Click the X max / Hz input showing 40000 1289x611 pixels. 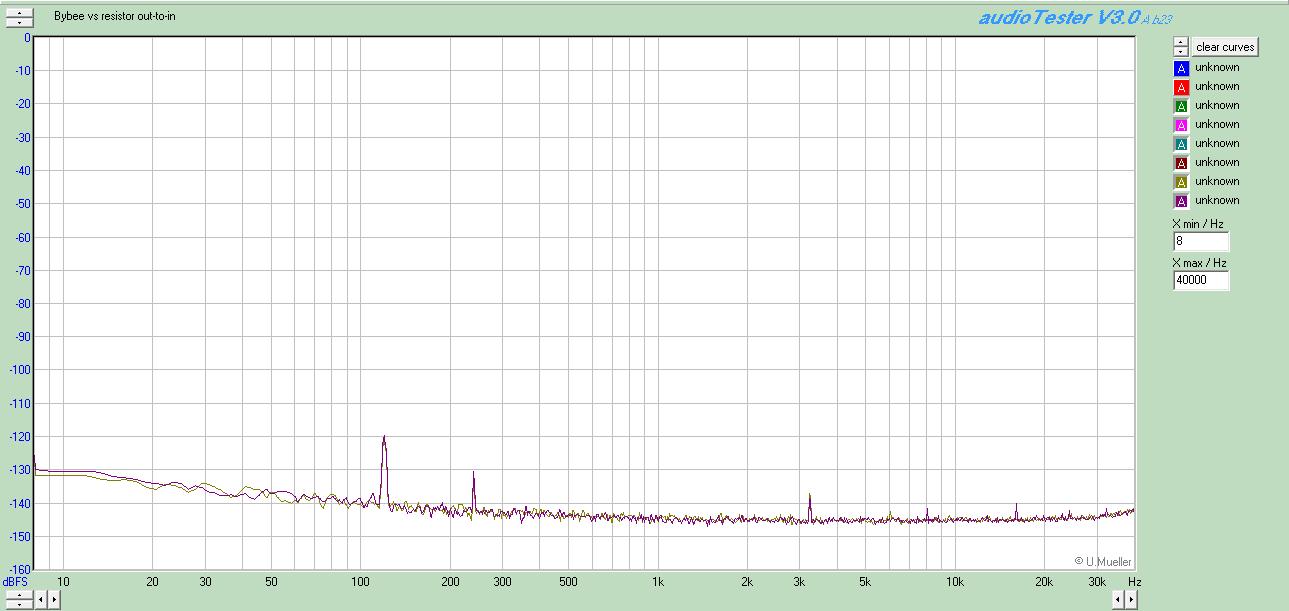1201,280
